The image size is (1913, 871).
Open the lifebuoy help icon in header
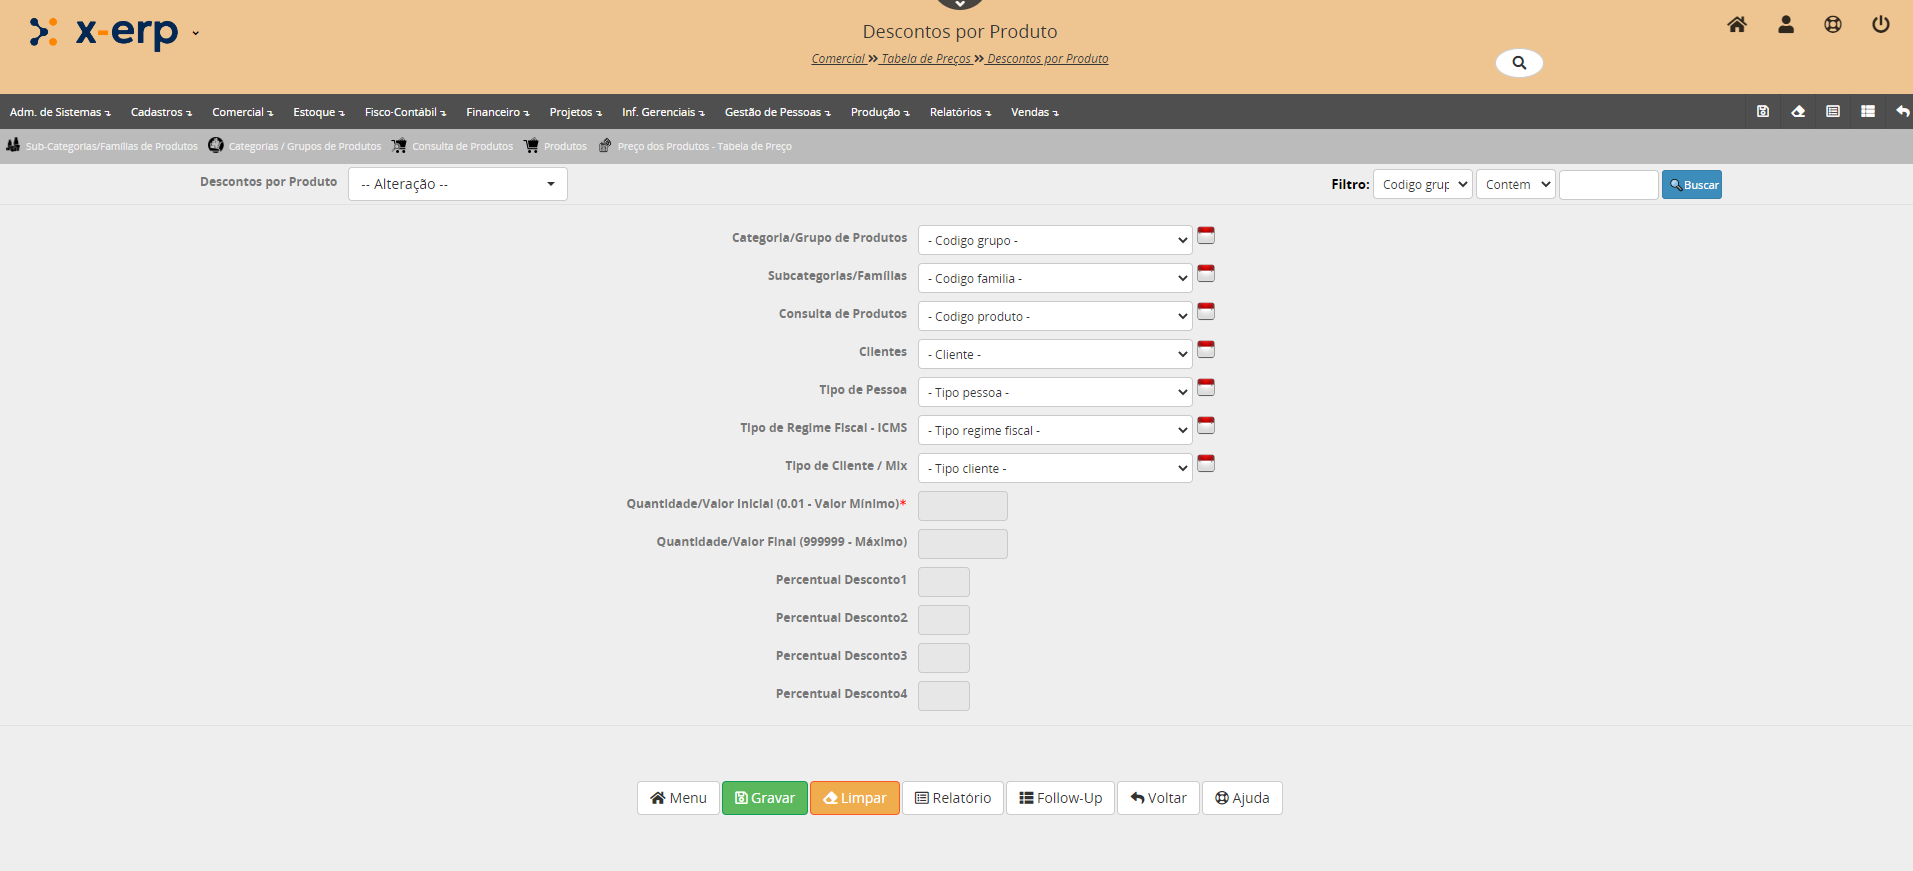1833,25
